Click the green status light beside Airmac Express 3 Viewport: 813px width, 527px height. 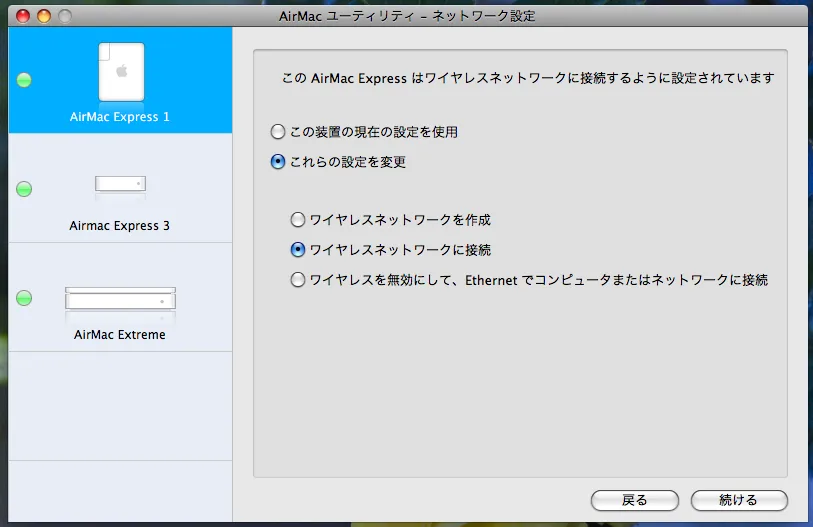25,189
